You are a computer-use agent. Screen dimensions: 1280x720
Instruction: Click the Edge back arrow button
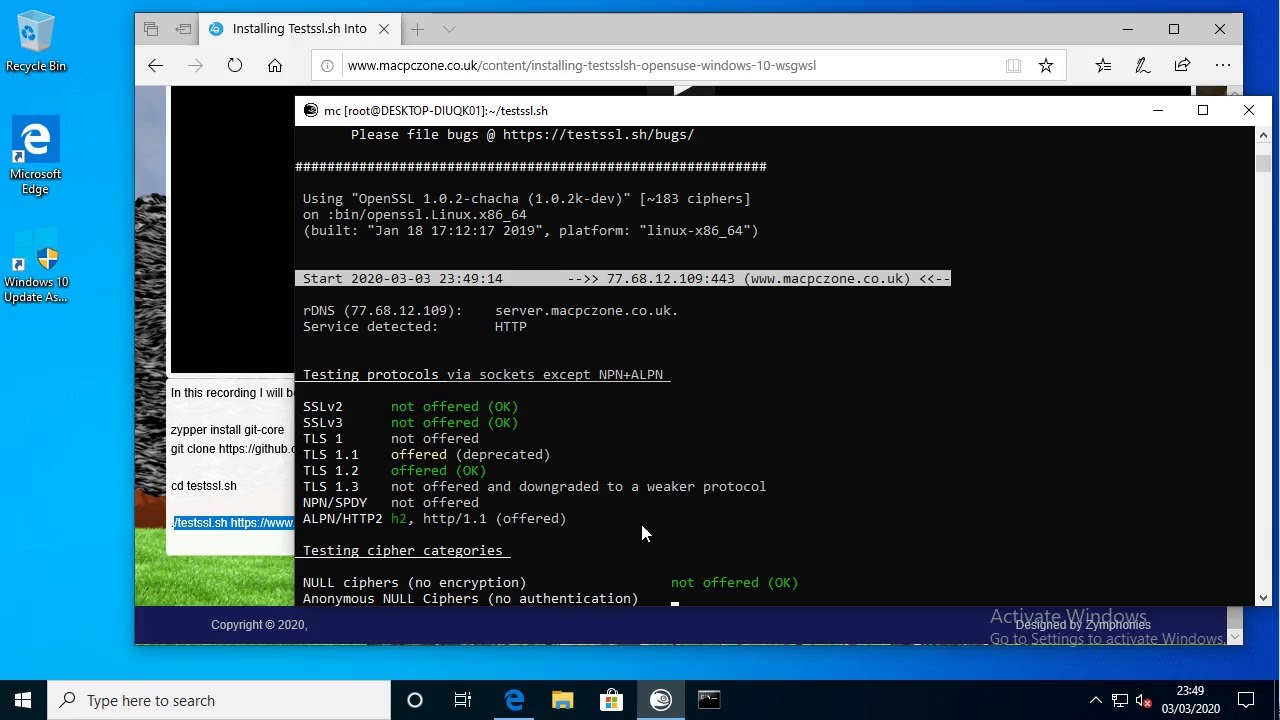pos(155,65)
